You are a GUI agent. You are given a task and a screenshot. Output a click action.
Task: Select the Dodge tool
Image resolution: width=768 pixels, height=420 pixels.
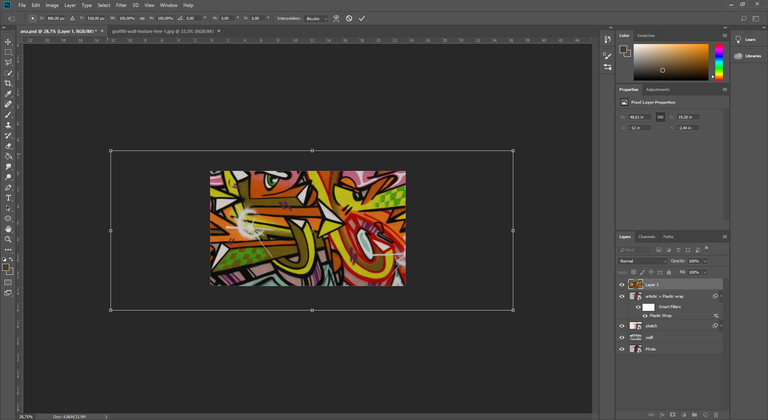pyautogui.click(x=8, y=177)
